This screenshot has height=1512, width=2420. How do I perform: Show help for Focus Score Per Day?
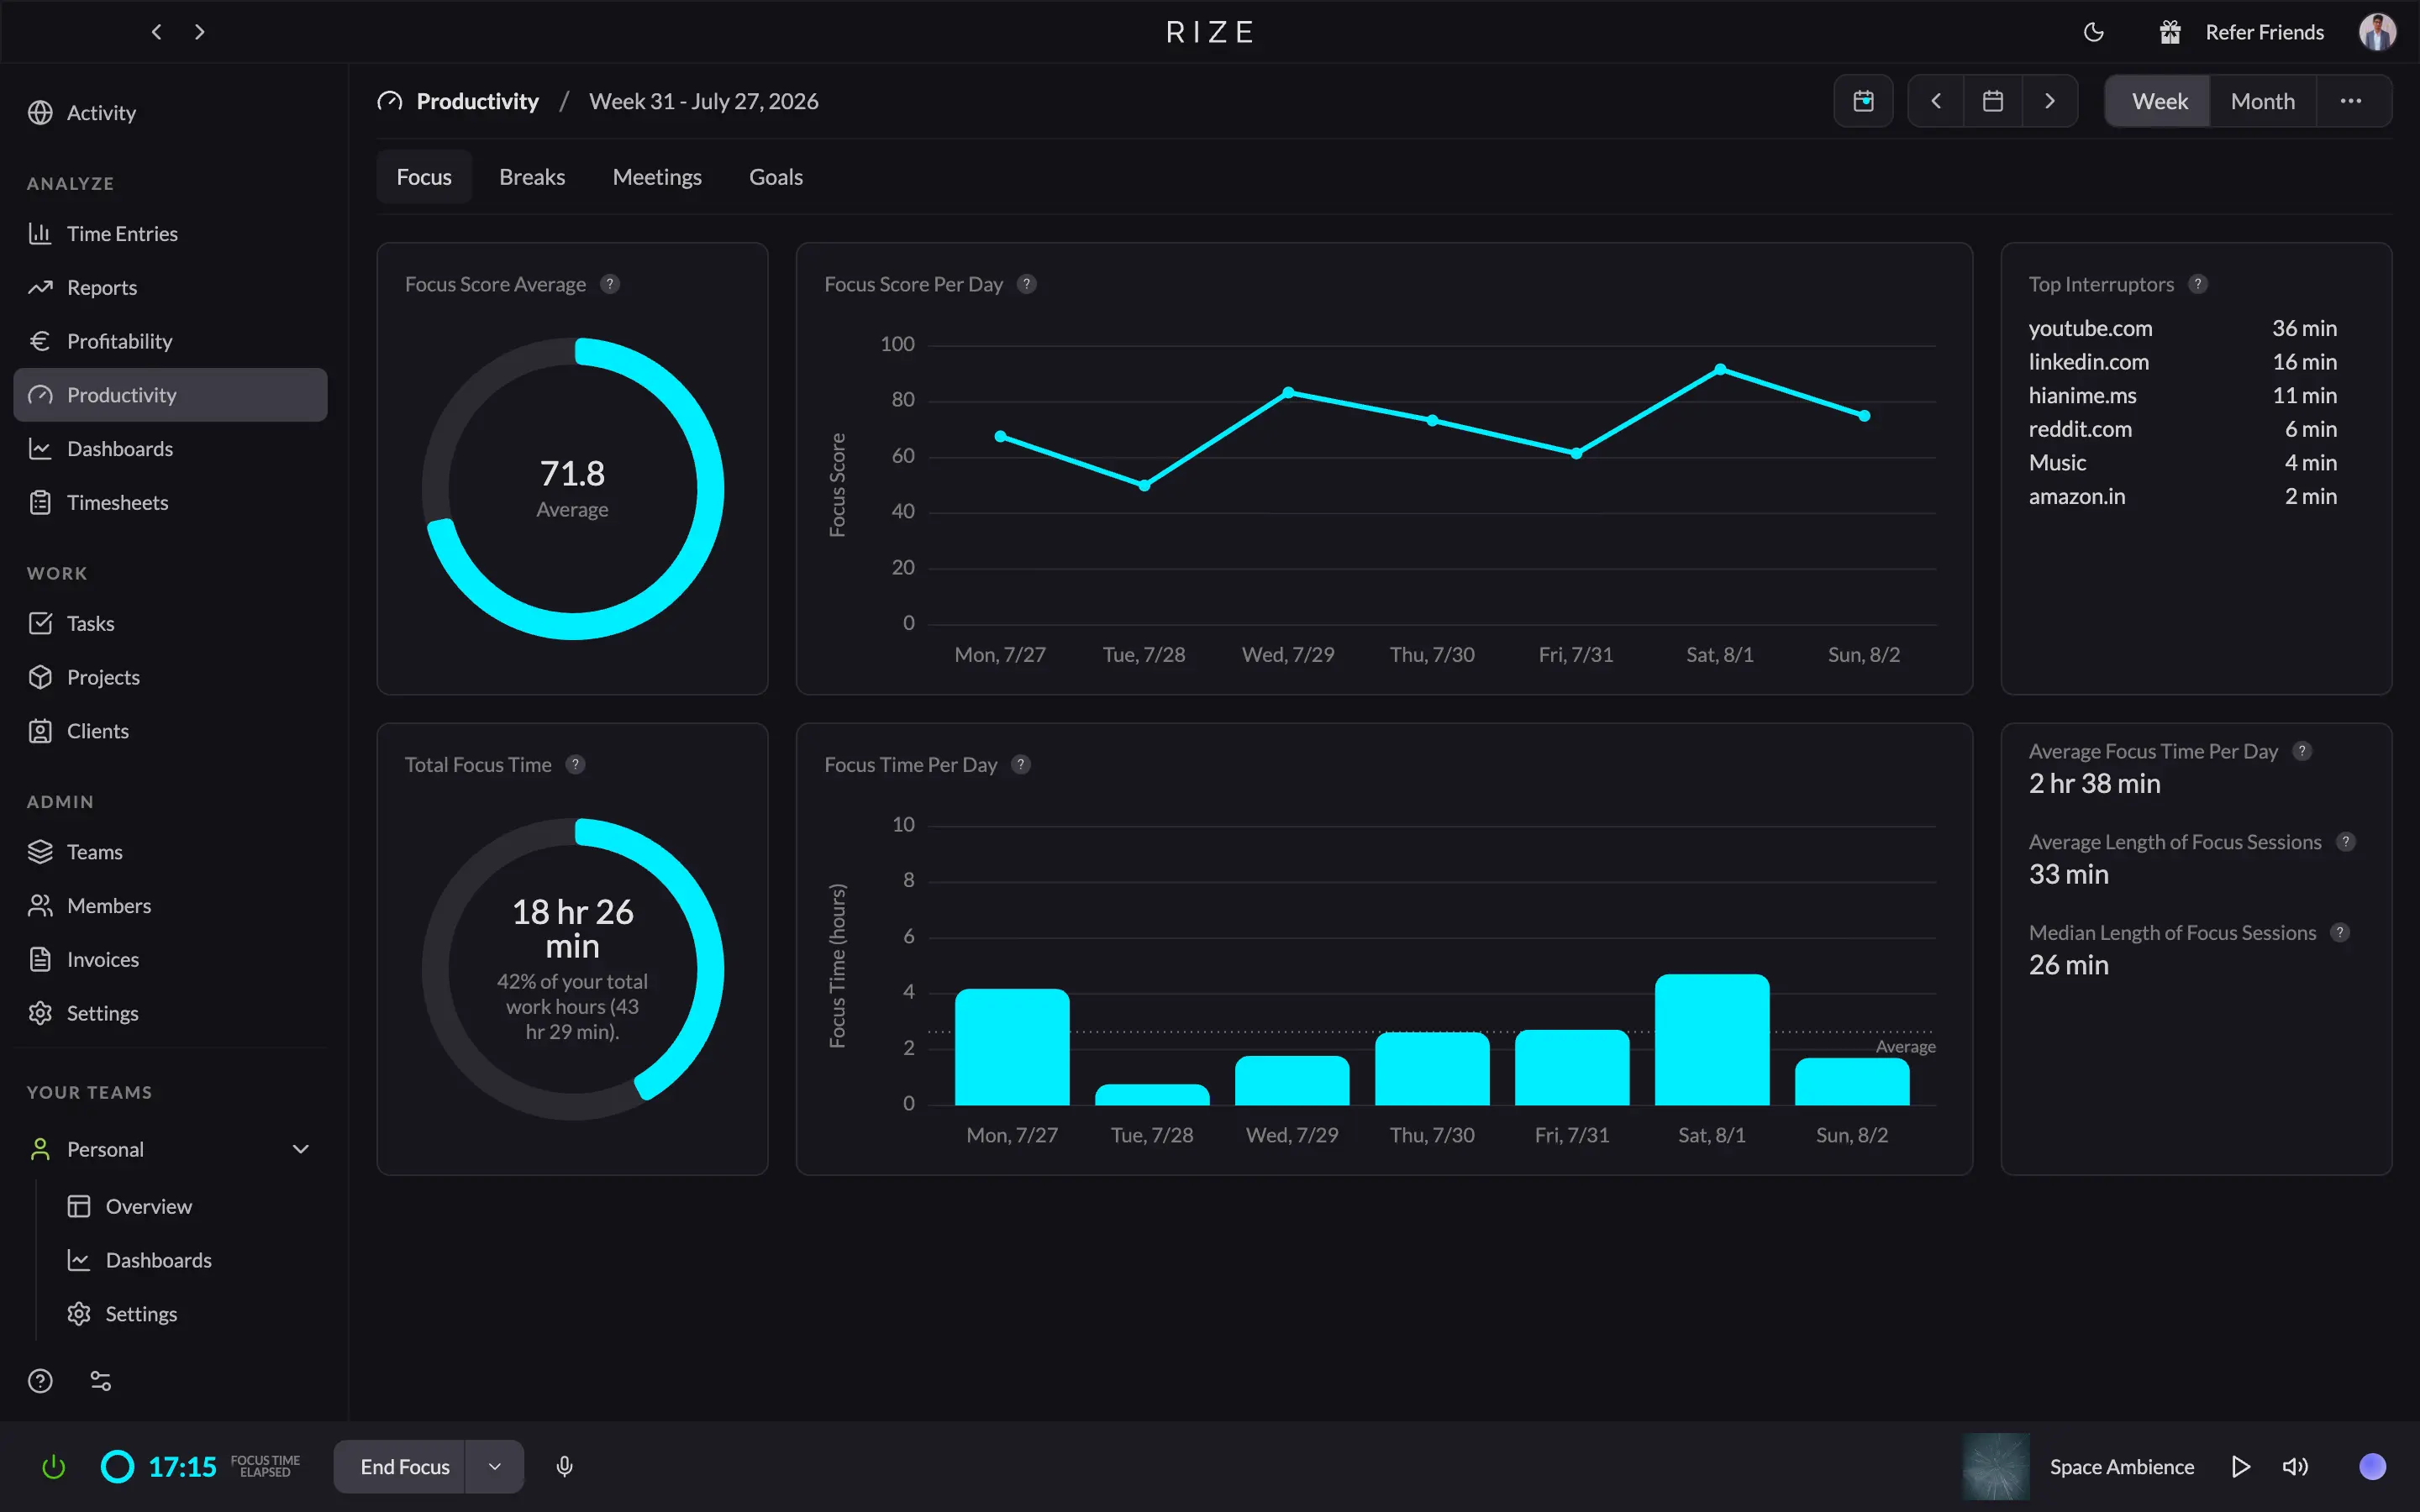point(1027,284)
